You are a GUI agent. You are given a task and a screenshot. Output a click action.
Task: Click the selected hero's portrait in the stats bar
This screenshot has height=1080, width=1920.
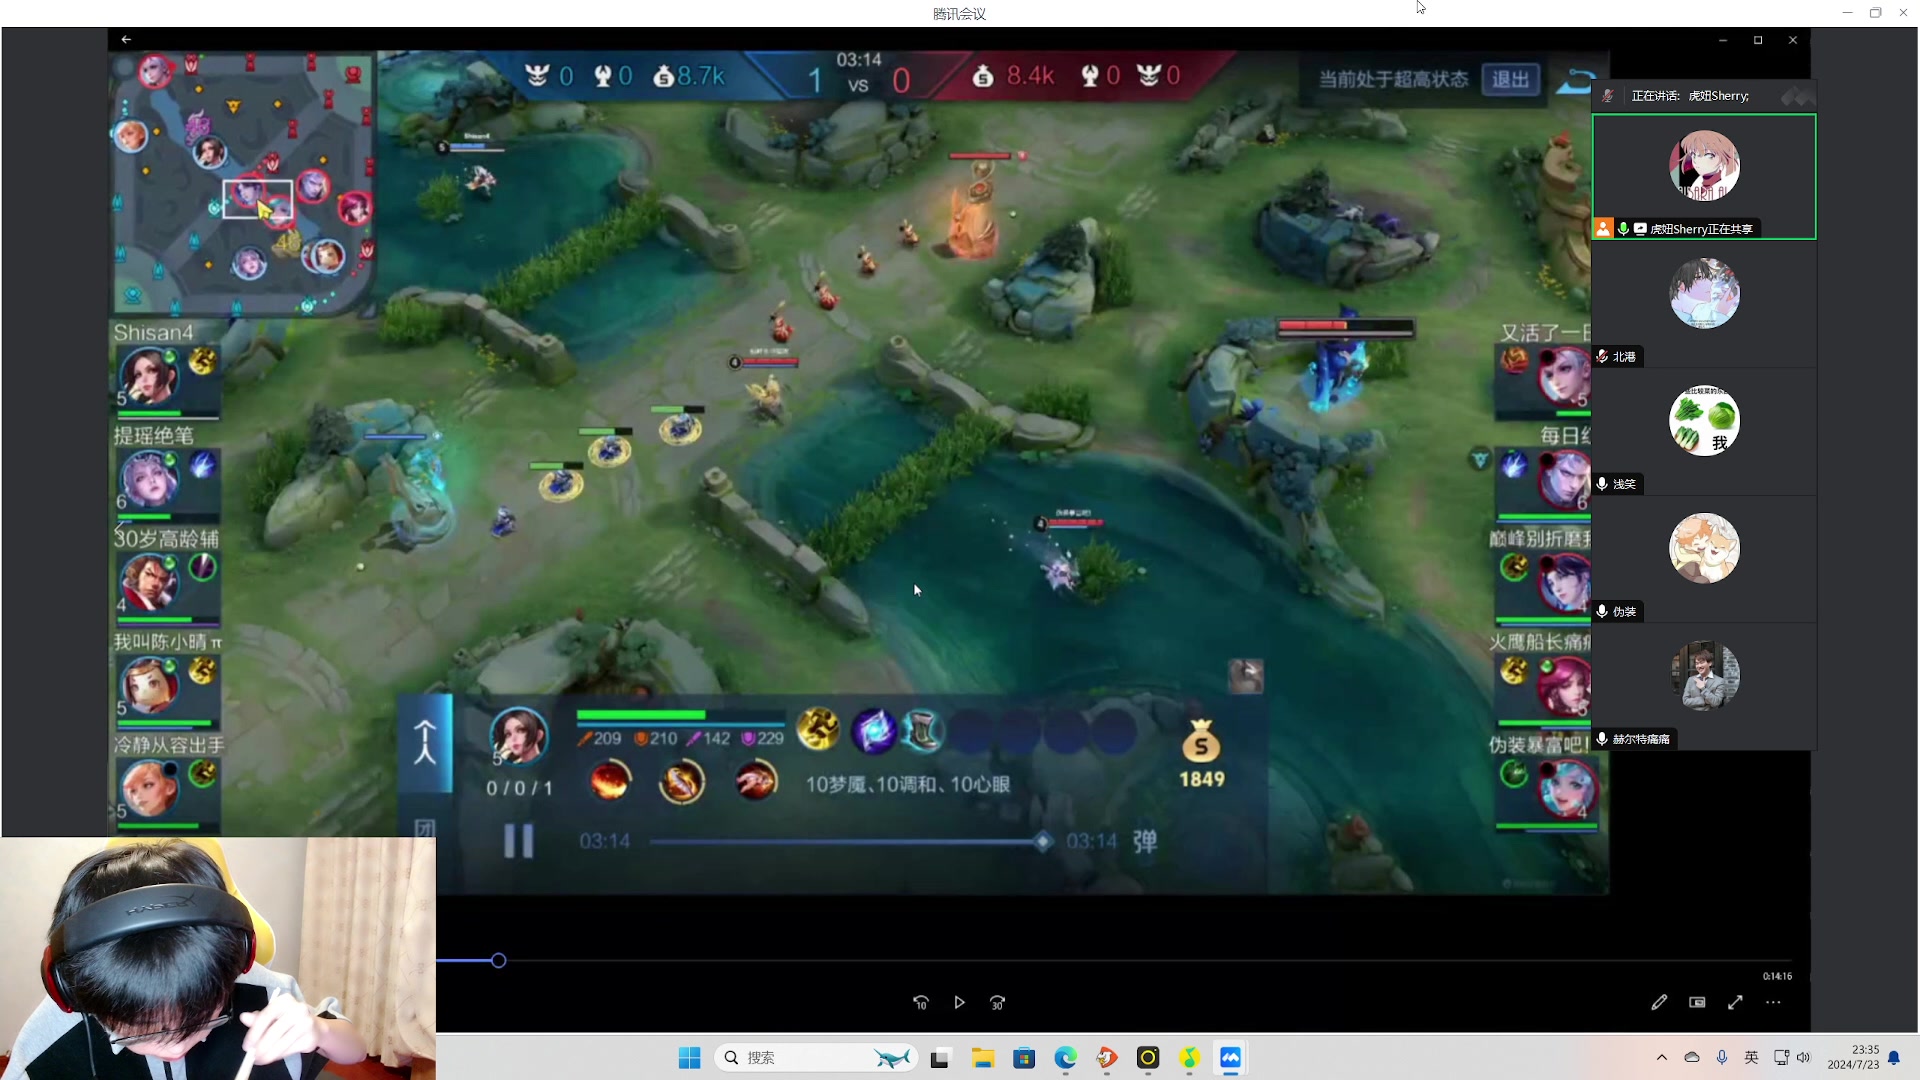(518, 738)
